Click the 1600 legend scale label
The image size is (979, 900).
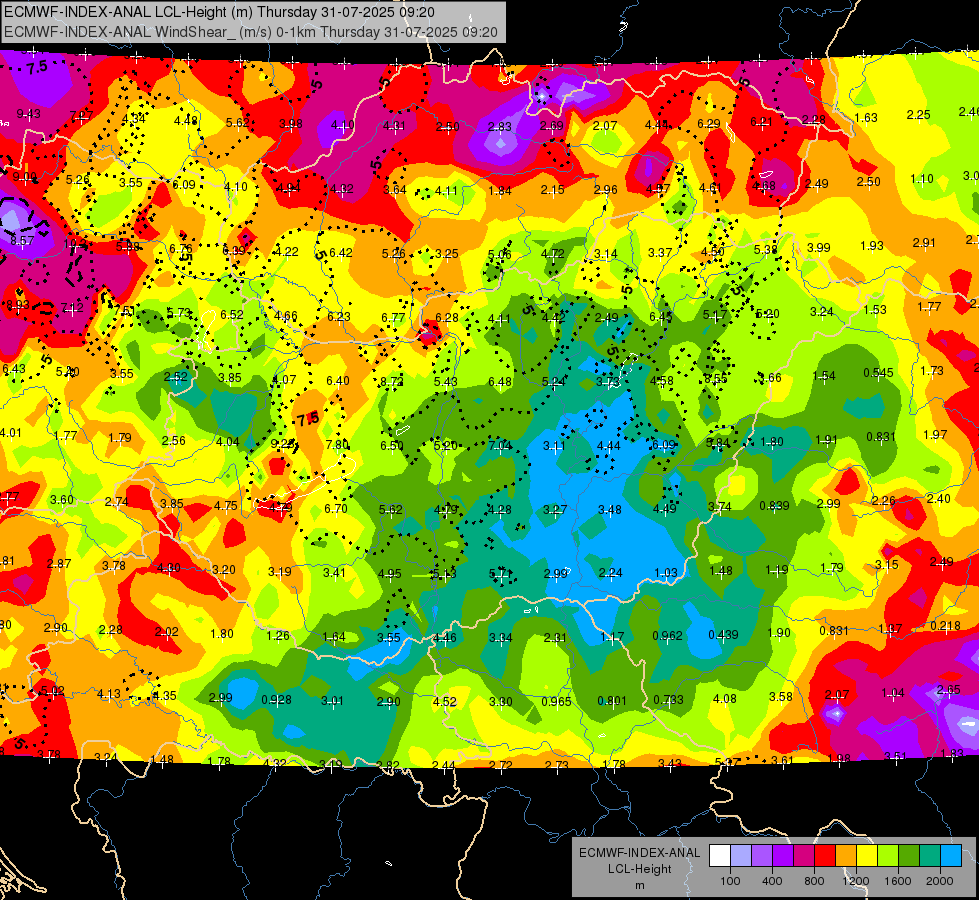click(897, 881)
